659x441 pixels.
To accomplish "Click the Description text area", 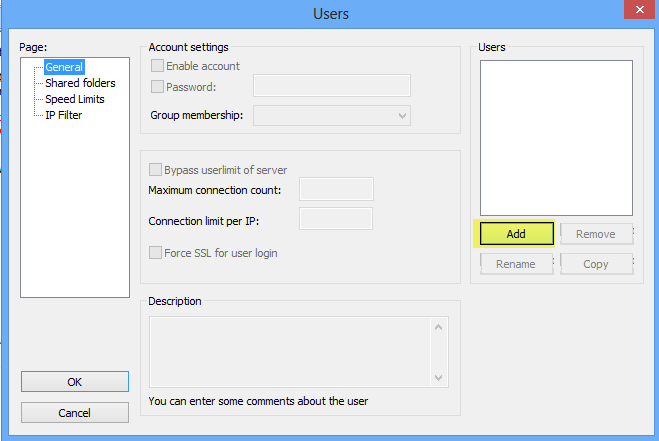I will point(290,351).
